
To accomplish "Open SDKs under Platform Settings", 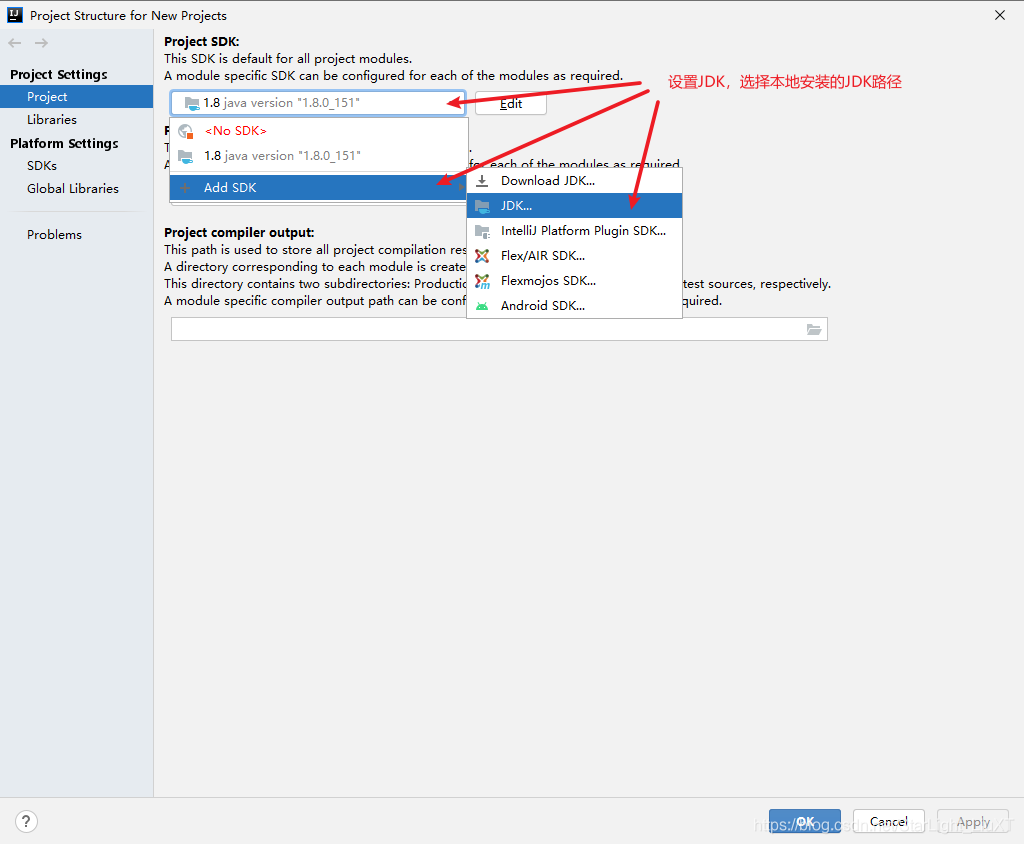I will coord(42,166).
